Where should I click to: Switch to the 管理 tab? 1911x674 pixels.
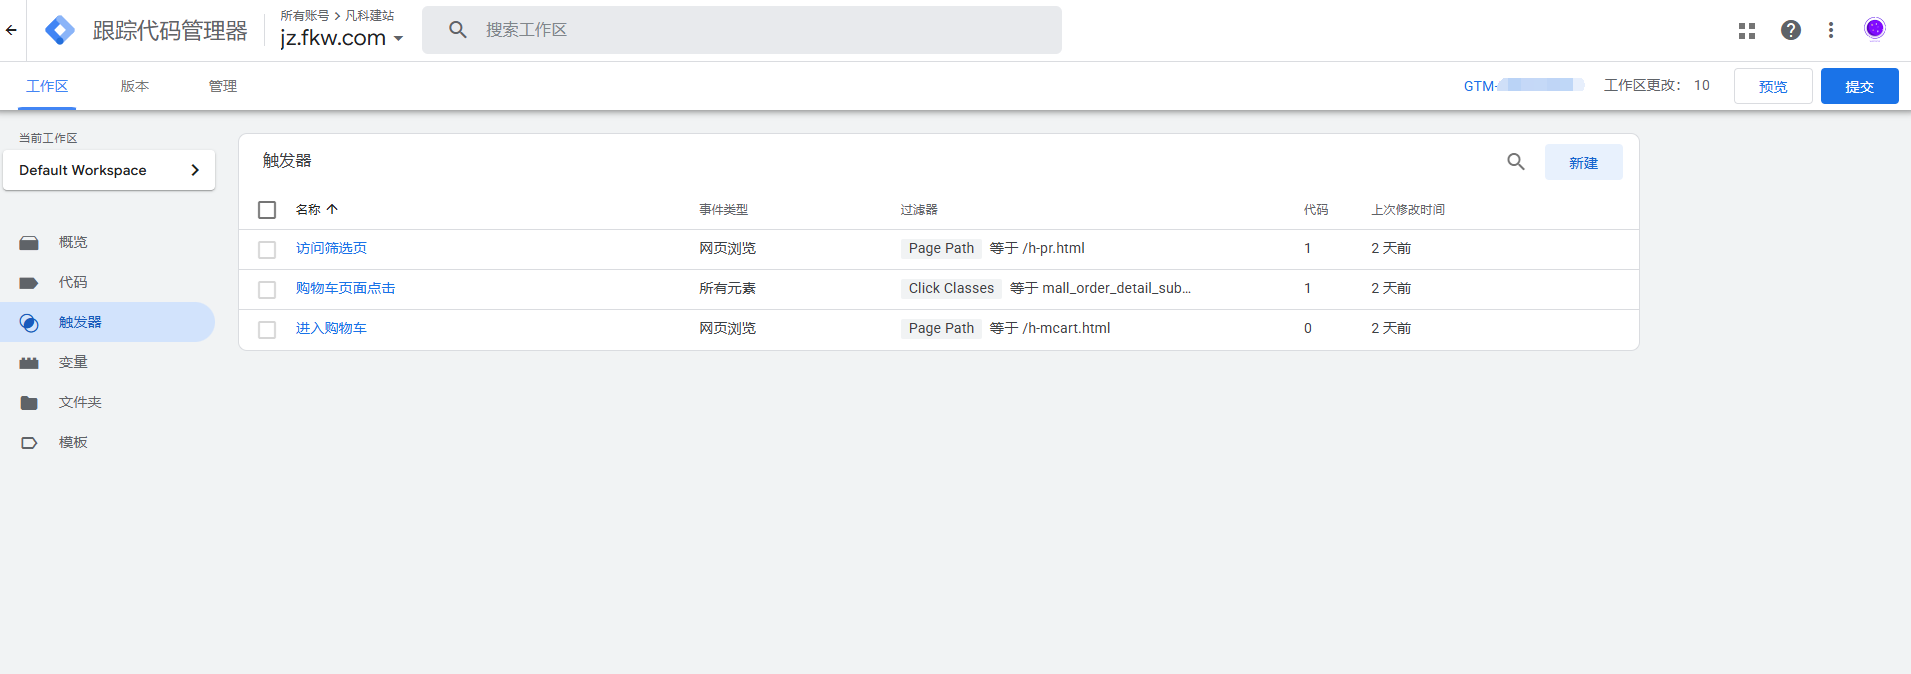[223, 86]
